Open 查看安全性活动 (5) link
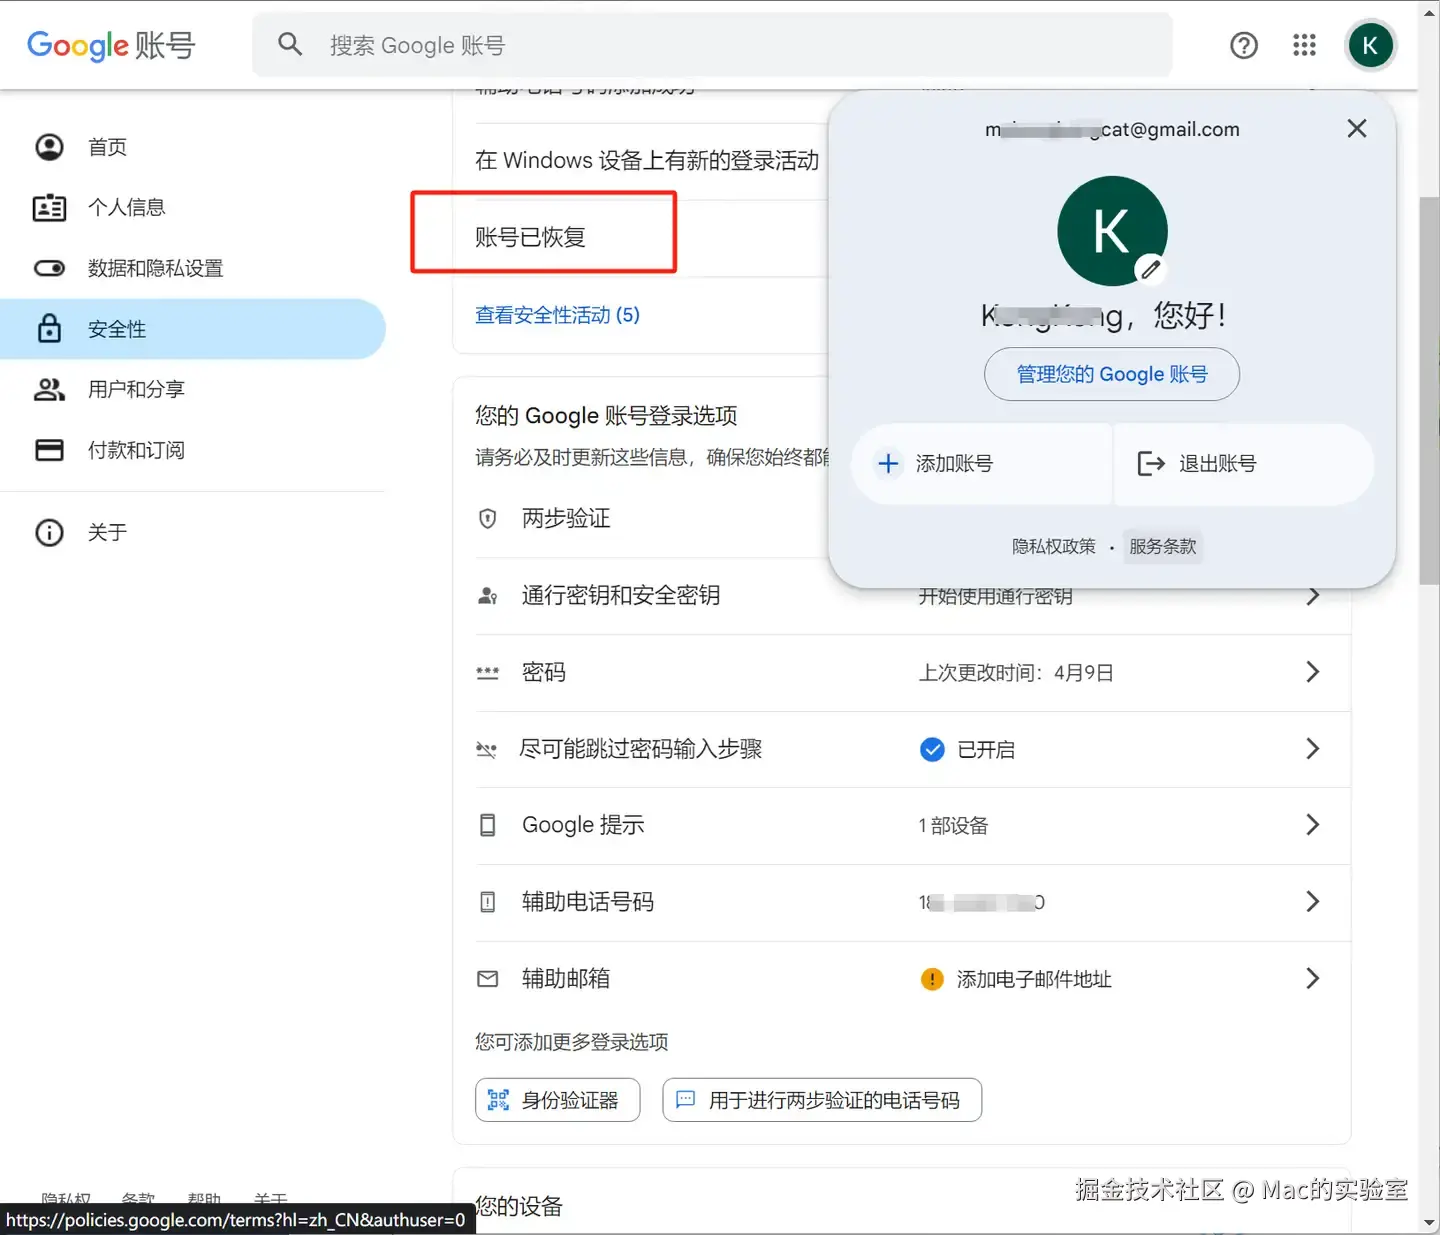The image size is (1440, 1235). [x=557, y=315]
